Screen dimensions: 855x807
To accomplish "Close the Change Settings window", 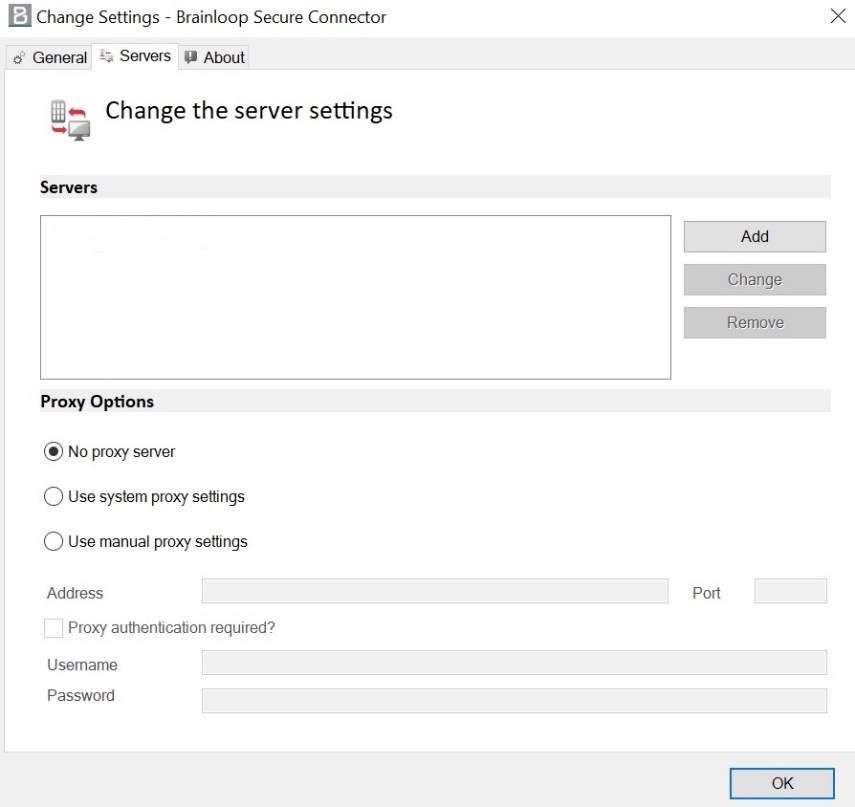I will 838,16.
